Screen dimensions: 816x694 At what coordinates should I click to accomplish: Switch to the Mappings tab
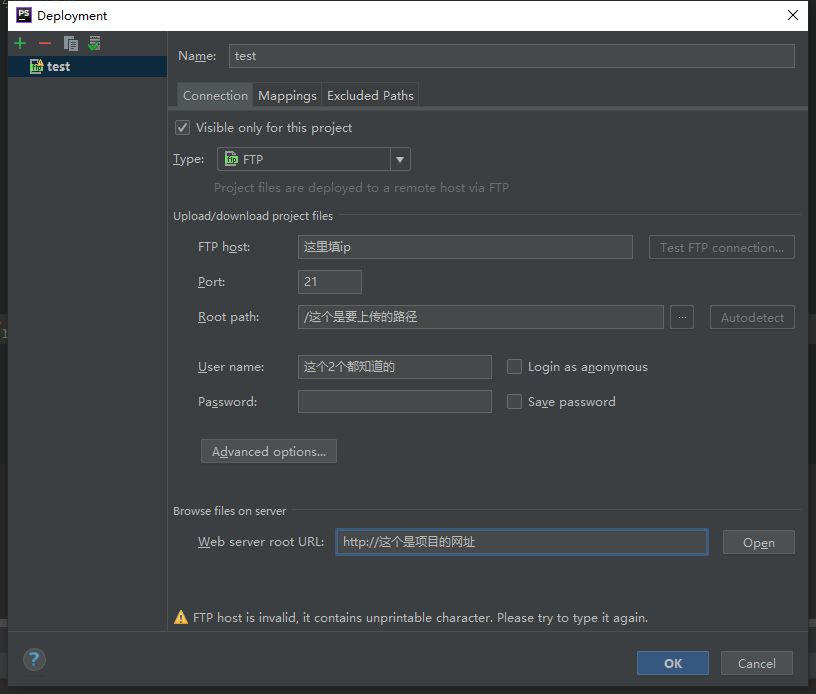coord(287,96)
